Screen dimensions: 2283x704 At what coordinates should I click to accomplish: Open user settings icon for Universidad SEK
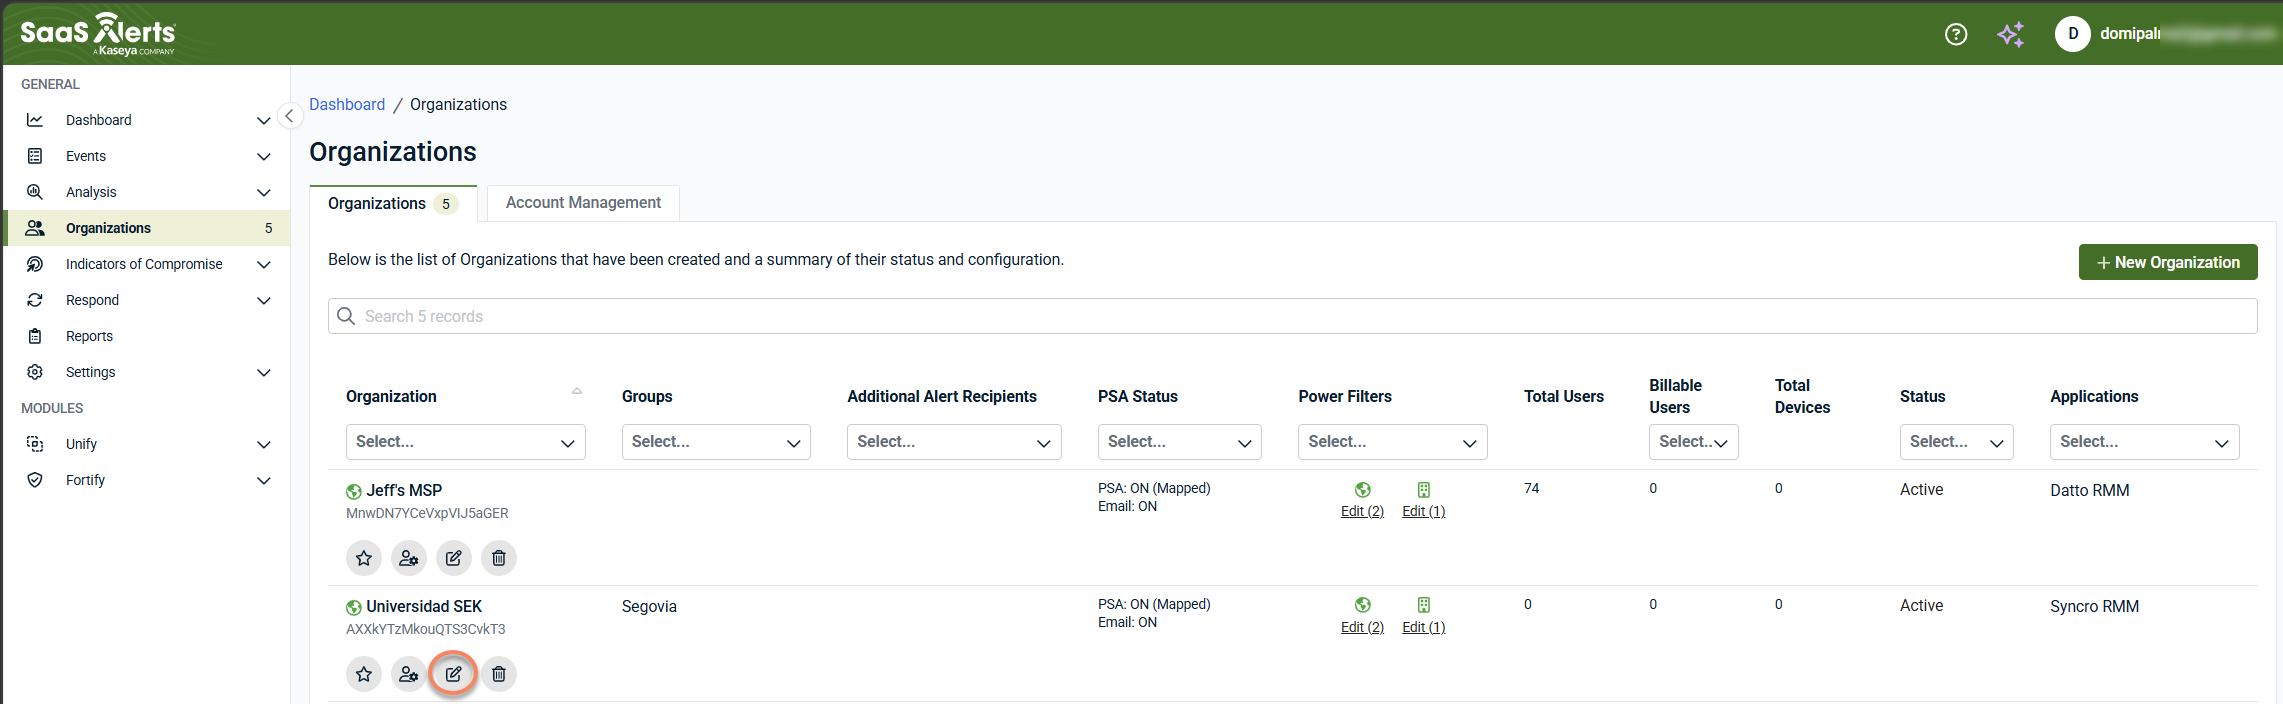pos(409,674)
